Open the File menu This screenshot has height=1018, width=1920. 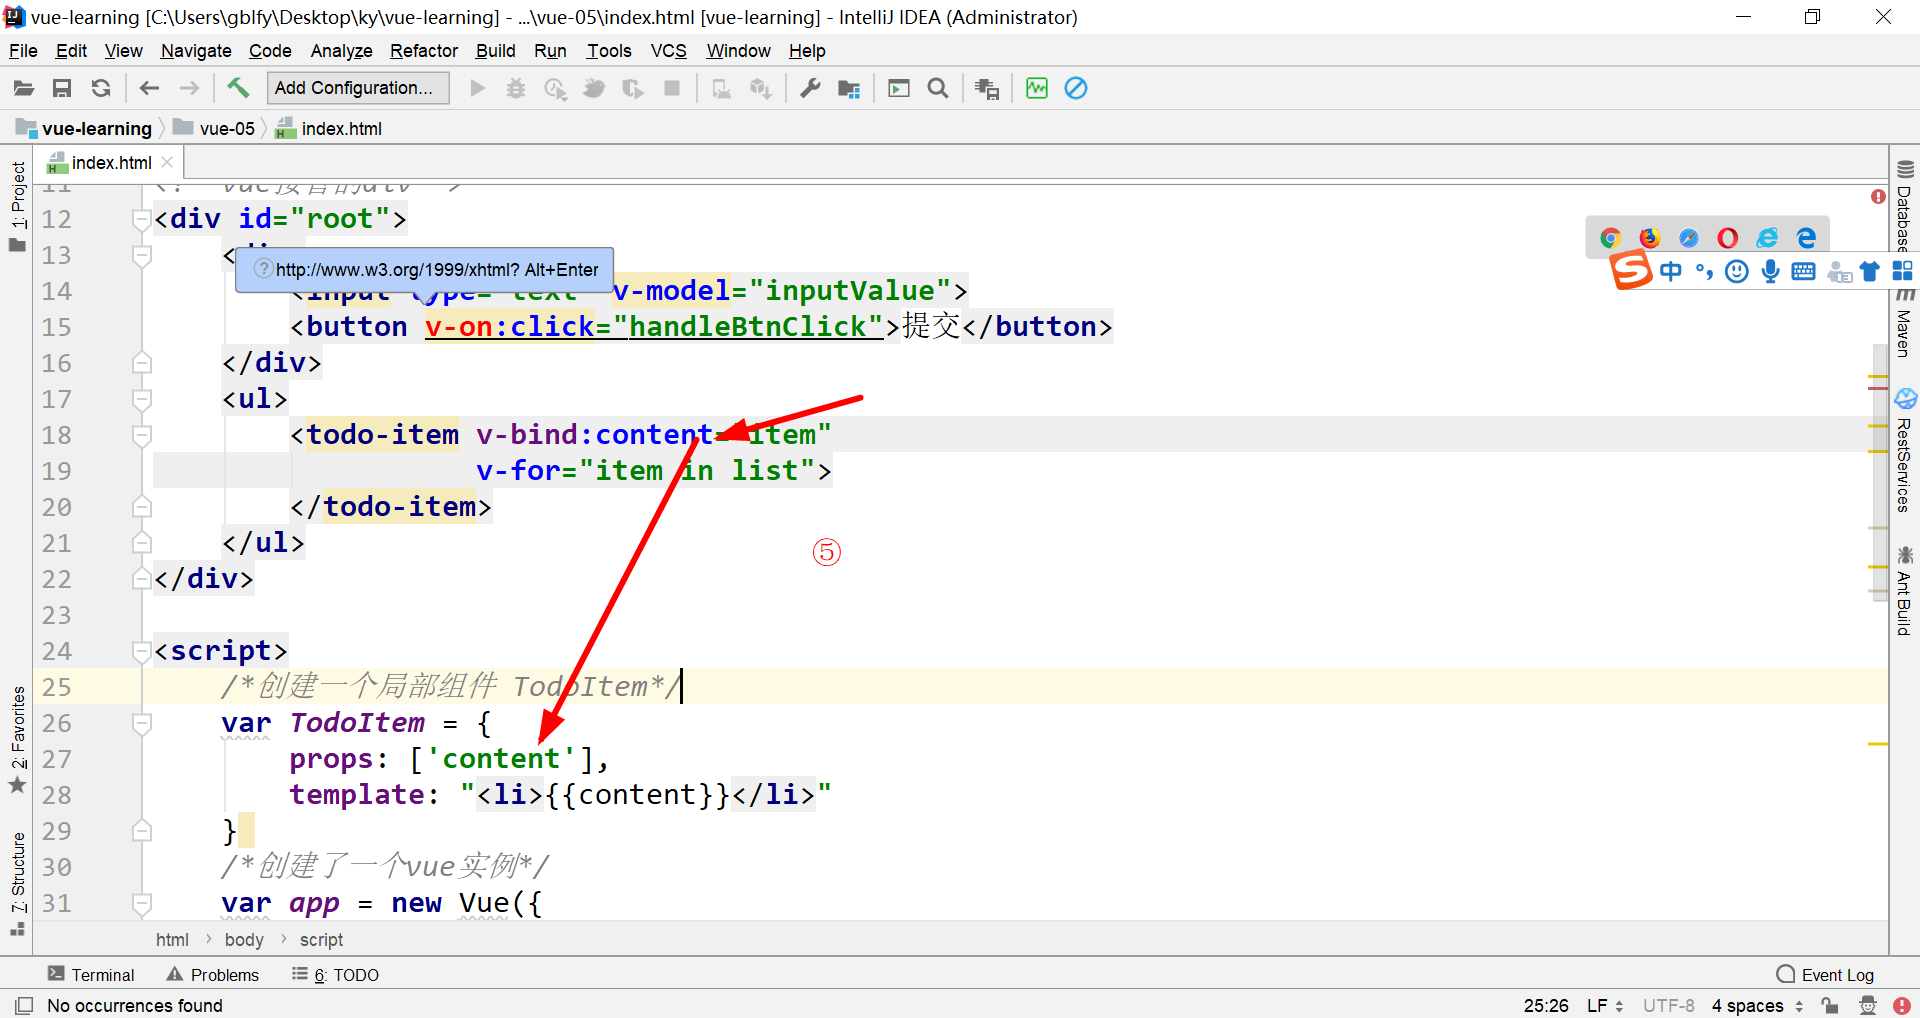point(23,51)
